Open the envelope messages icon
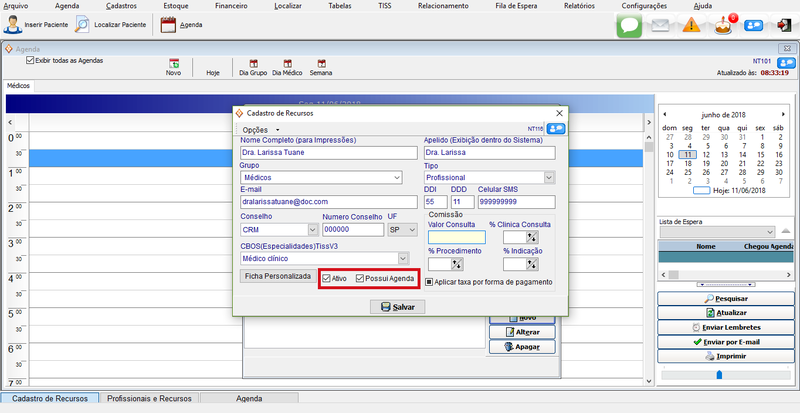The image size is (800, 413). 660,26
